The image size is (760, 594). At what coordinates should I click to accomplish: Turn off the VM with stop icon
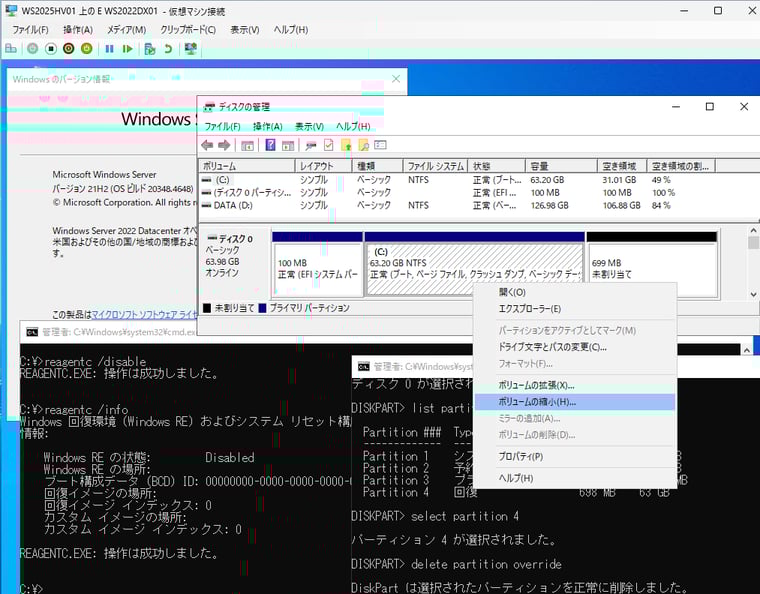click(x=51, y=48)
